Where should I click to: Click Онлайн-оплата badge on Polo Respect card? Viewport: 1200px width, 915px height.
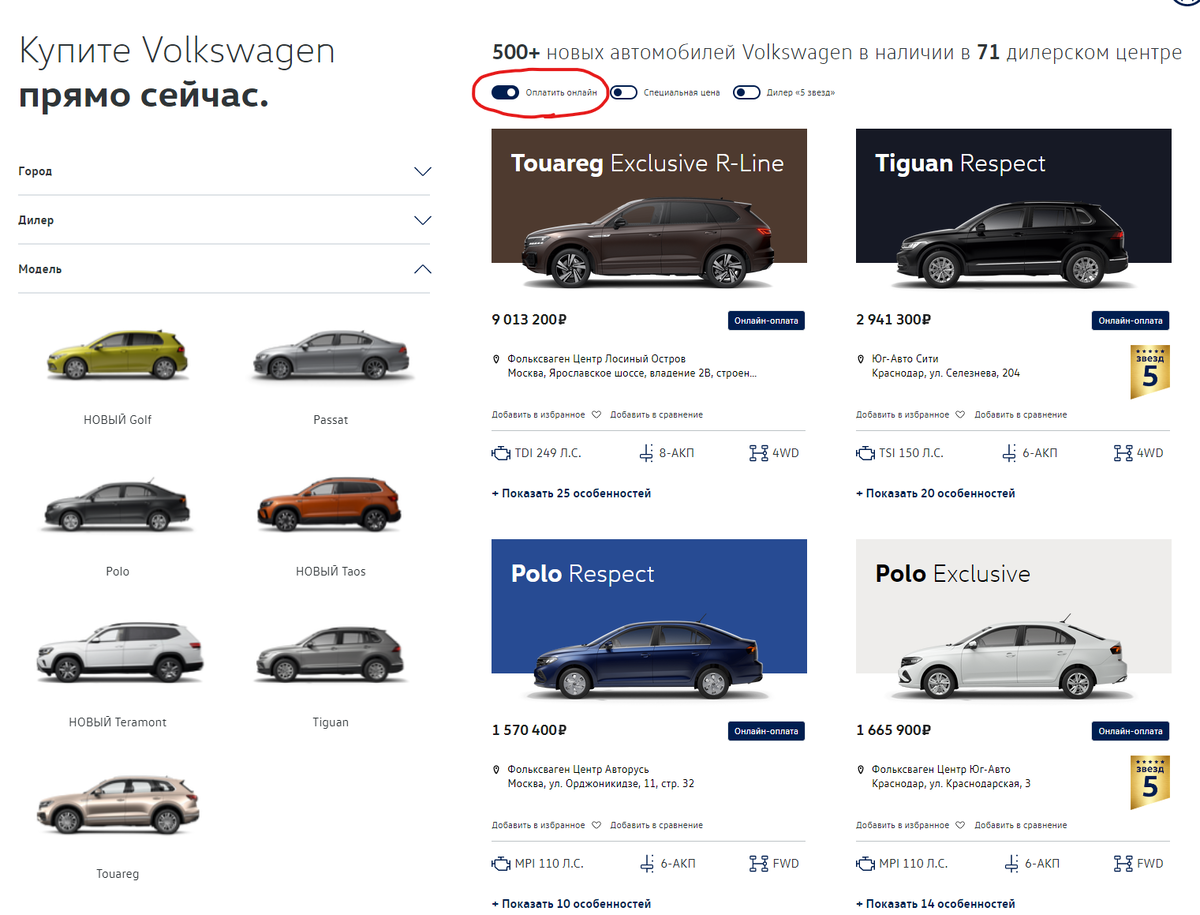(x=766, y=731)
